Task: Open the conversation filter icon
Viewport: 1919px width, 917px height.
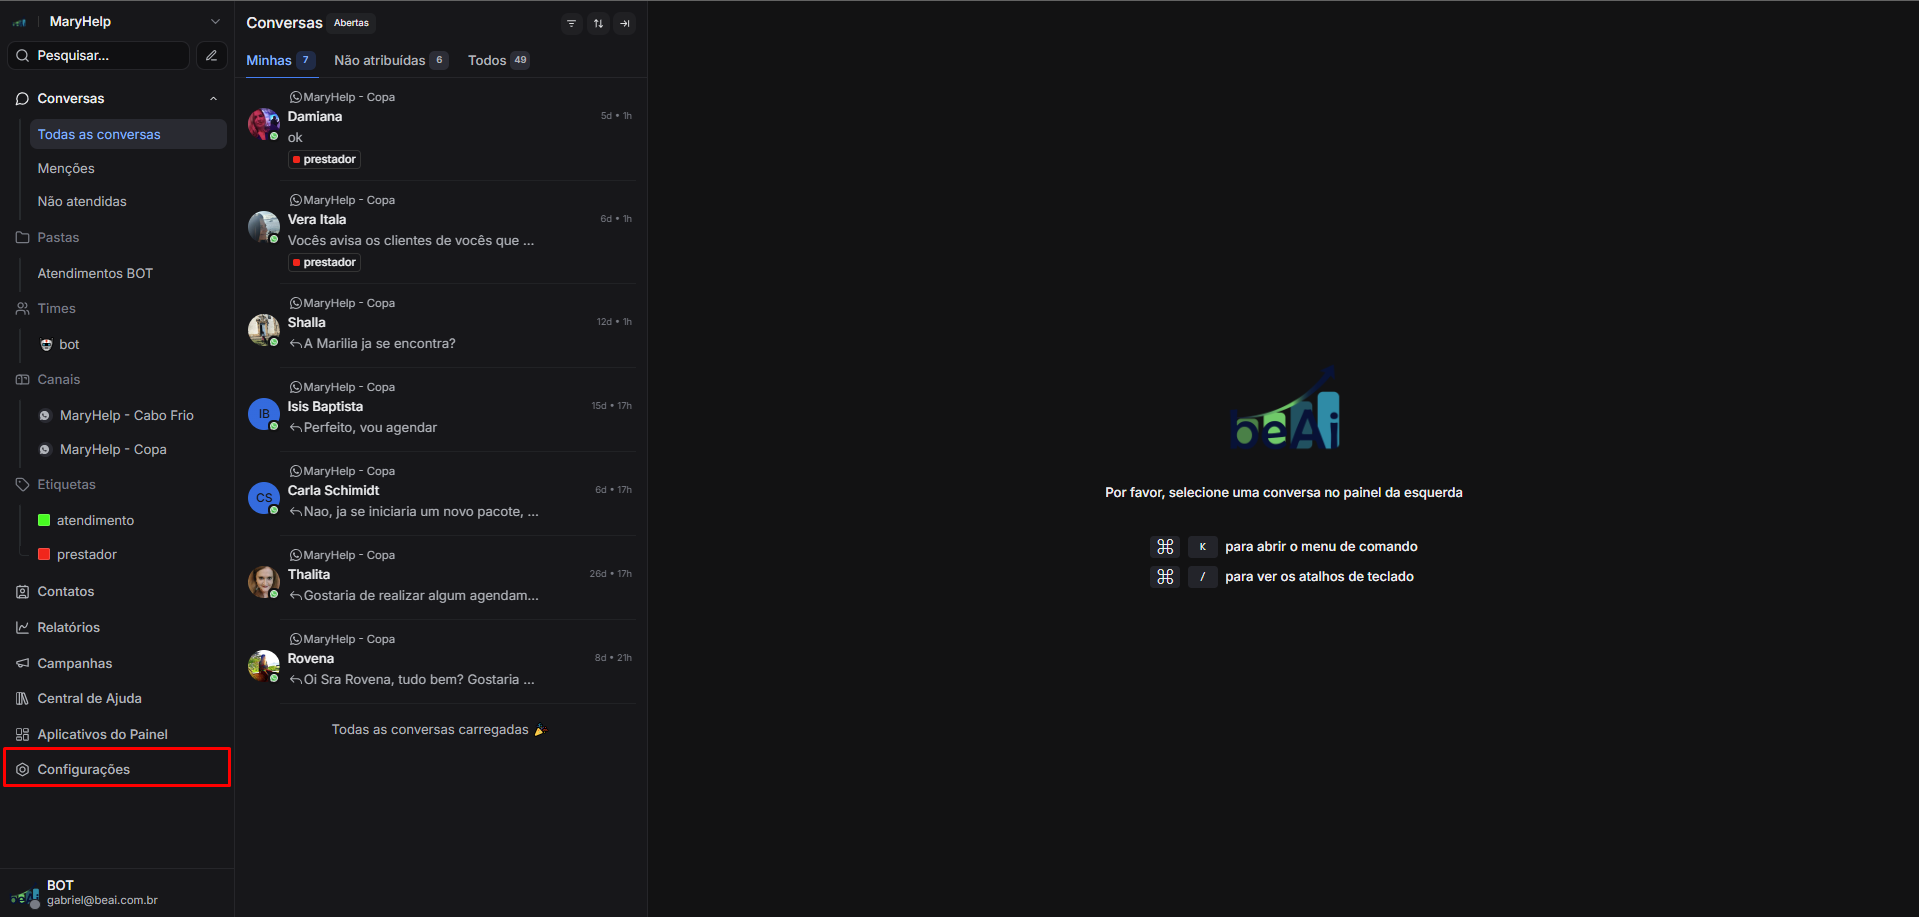Action: pos(571,23)
